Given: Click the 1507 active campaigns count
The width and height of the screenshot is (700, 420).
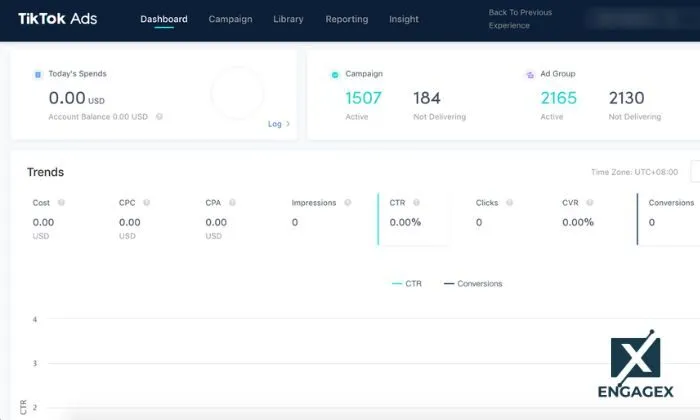Looking at the screenshot, I should pos(364,98).
